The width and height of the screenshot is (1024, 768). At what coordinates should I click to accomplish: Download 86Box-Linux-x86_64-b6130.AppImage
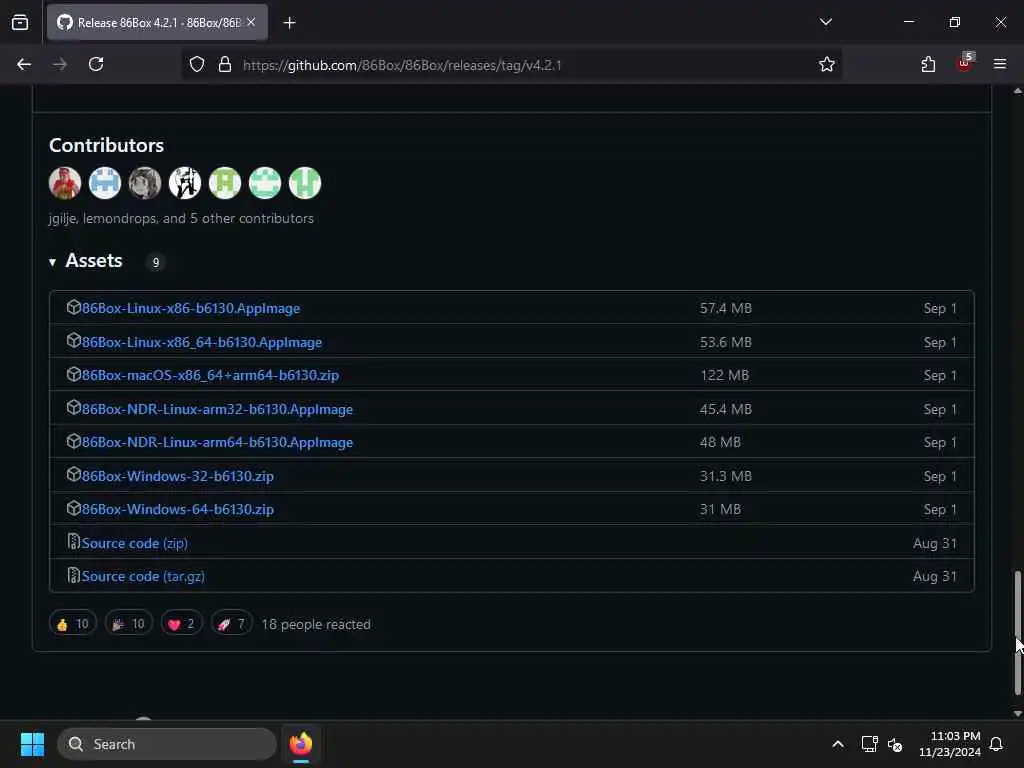[x=202, y=342]
